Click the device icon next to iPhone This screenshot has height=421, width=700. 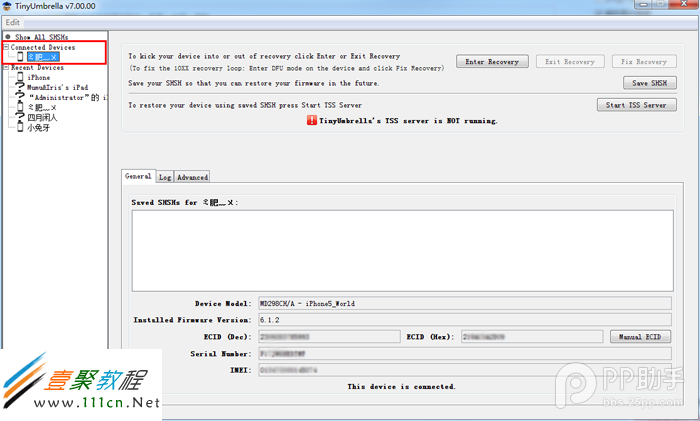20,77
